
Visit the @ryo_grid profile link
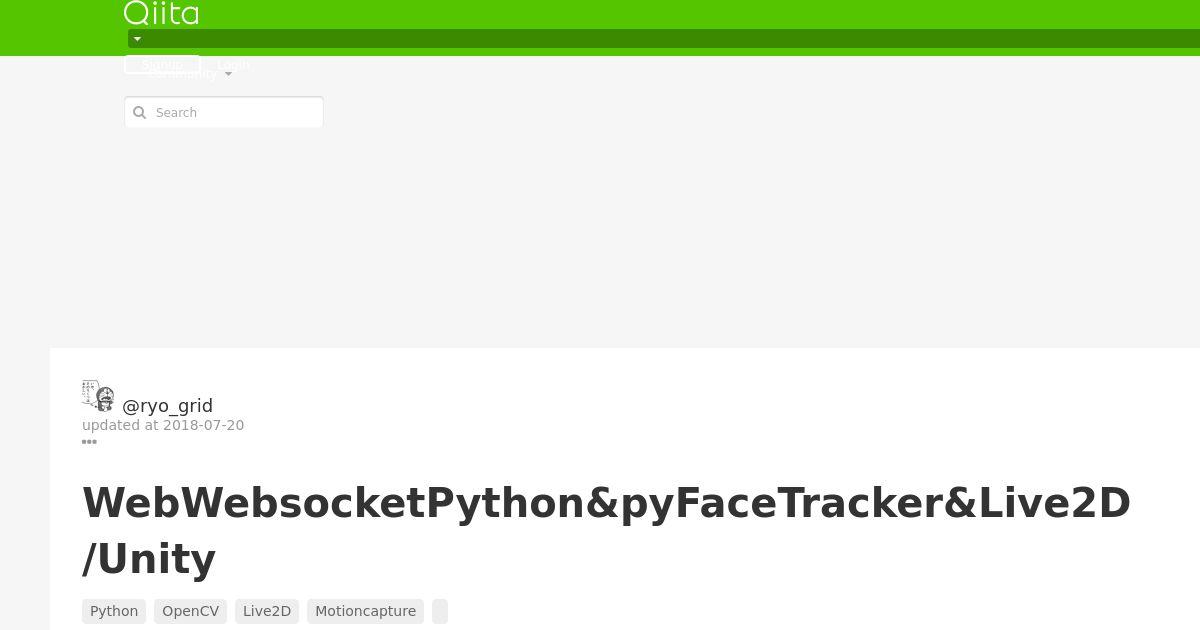(x=167, y=405)
